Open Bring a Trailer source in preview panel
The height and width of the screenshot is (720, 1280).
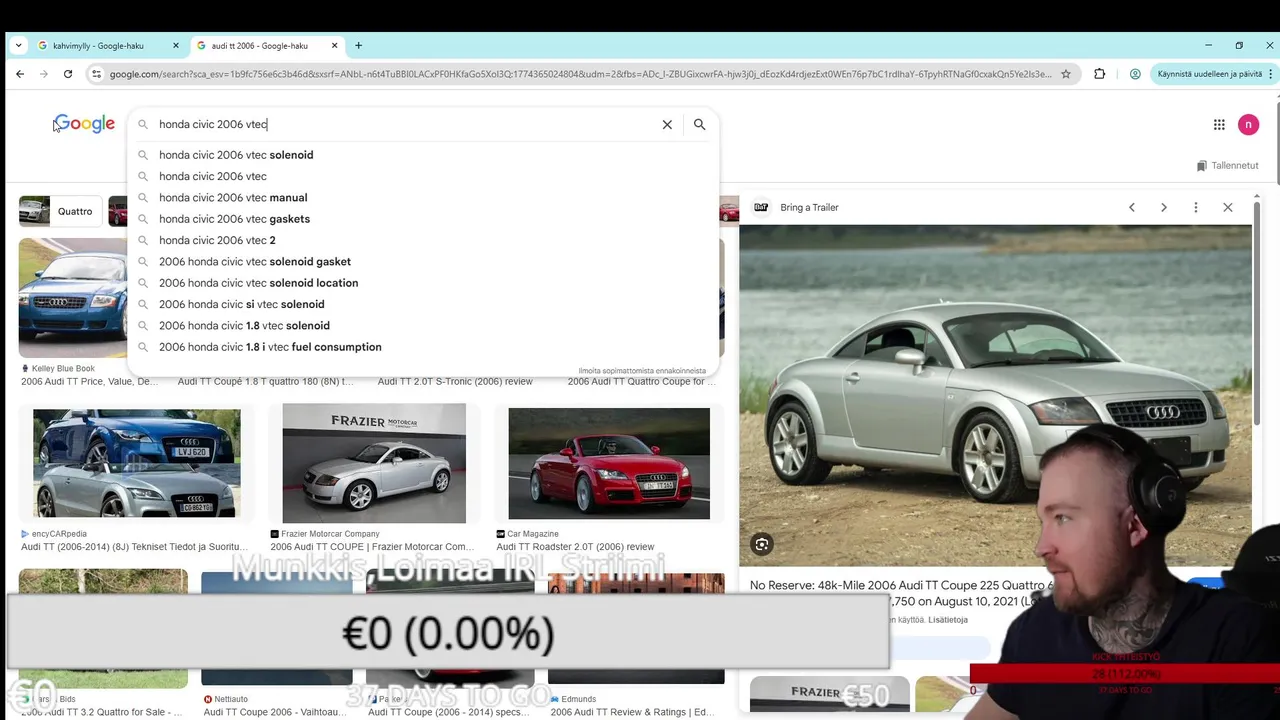[x=797, y=207]
